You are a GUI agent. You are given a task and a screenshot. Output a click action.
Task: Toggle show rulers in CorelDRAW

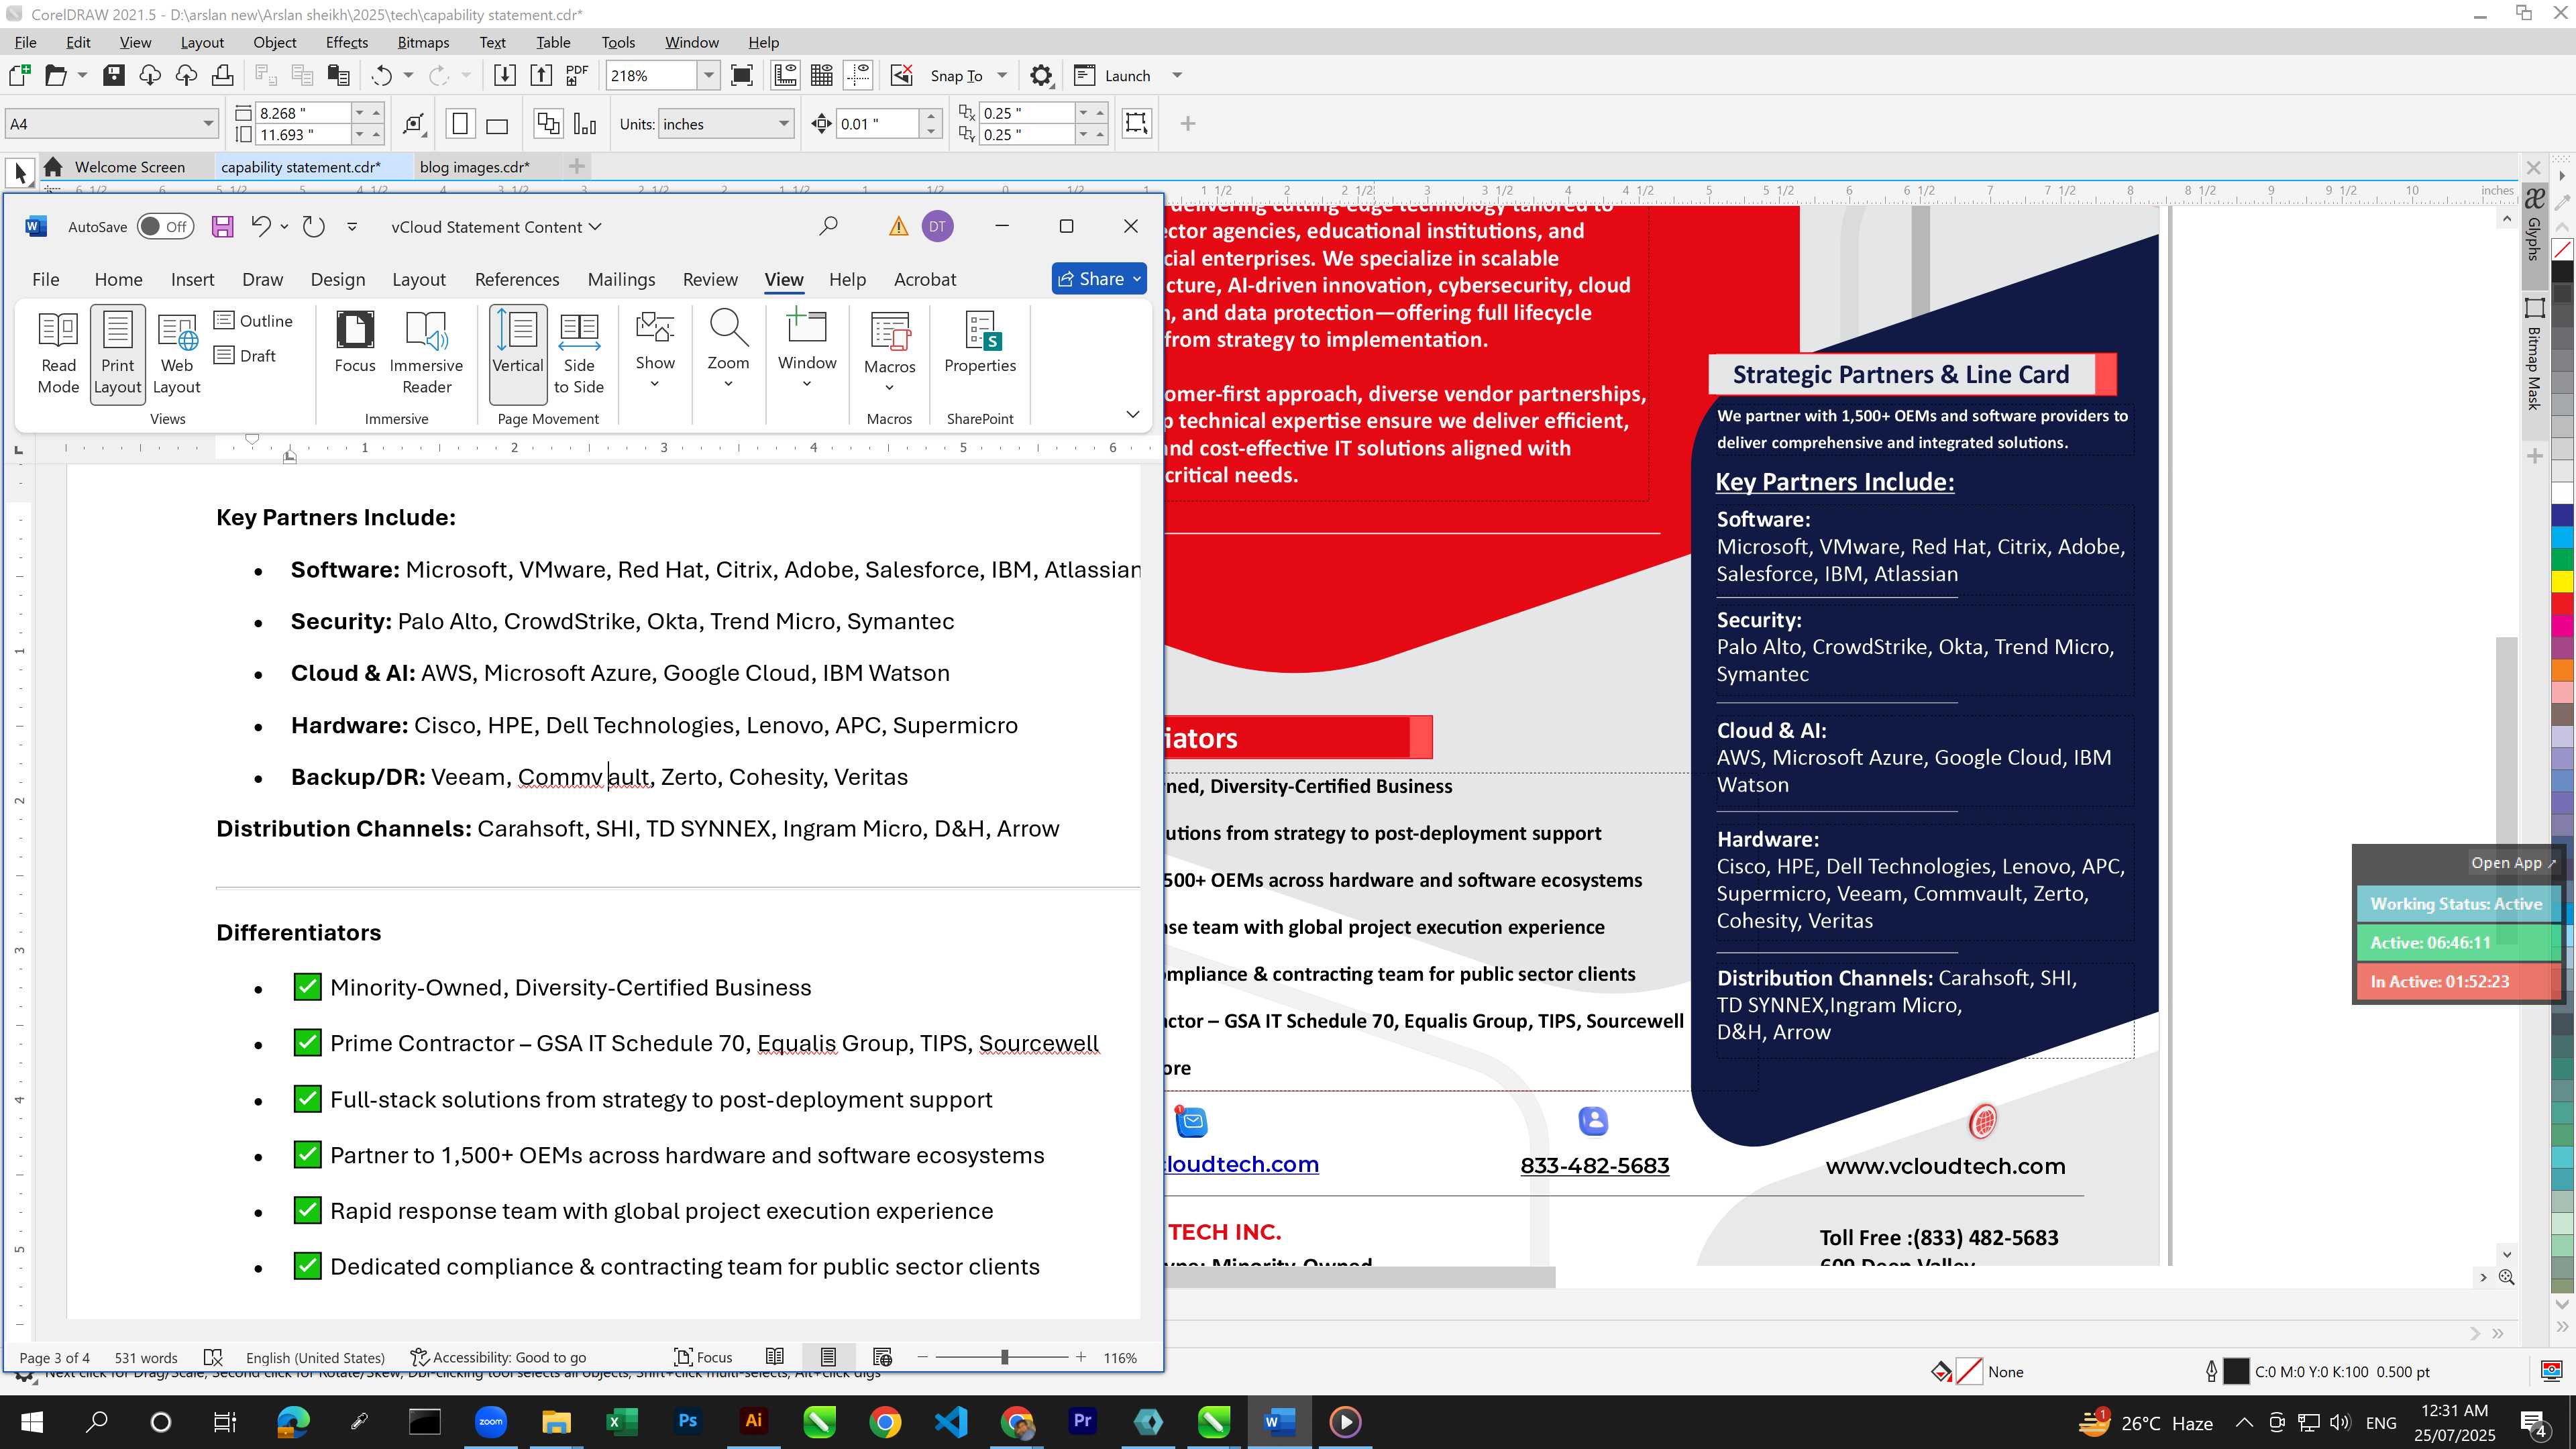coord(786,75)
